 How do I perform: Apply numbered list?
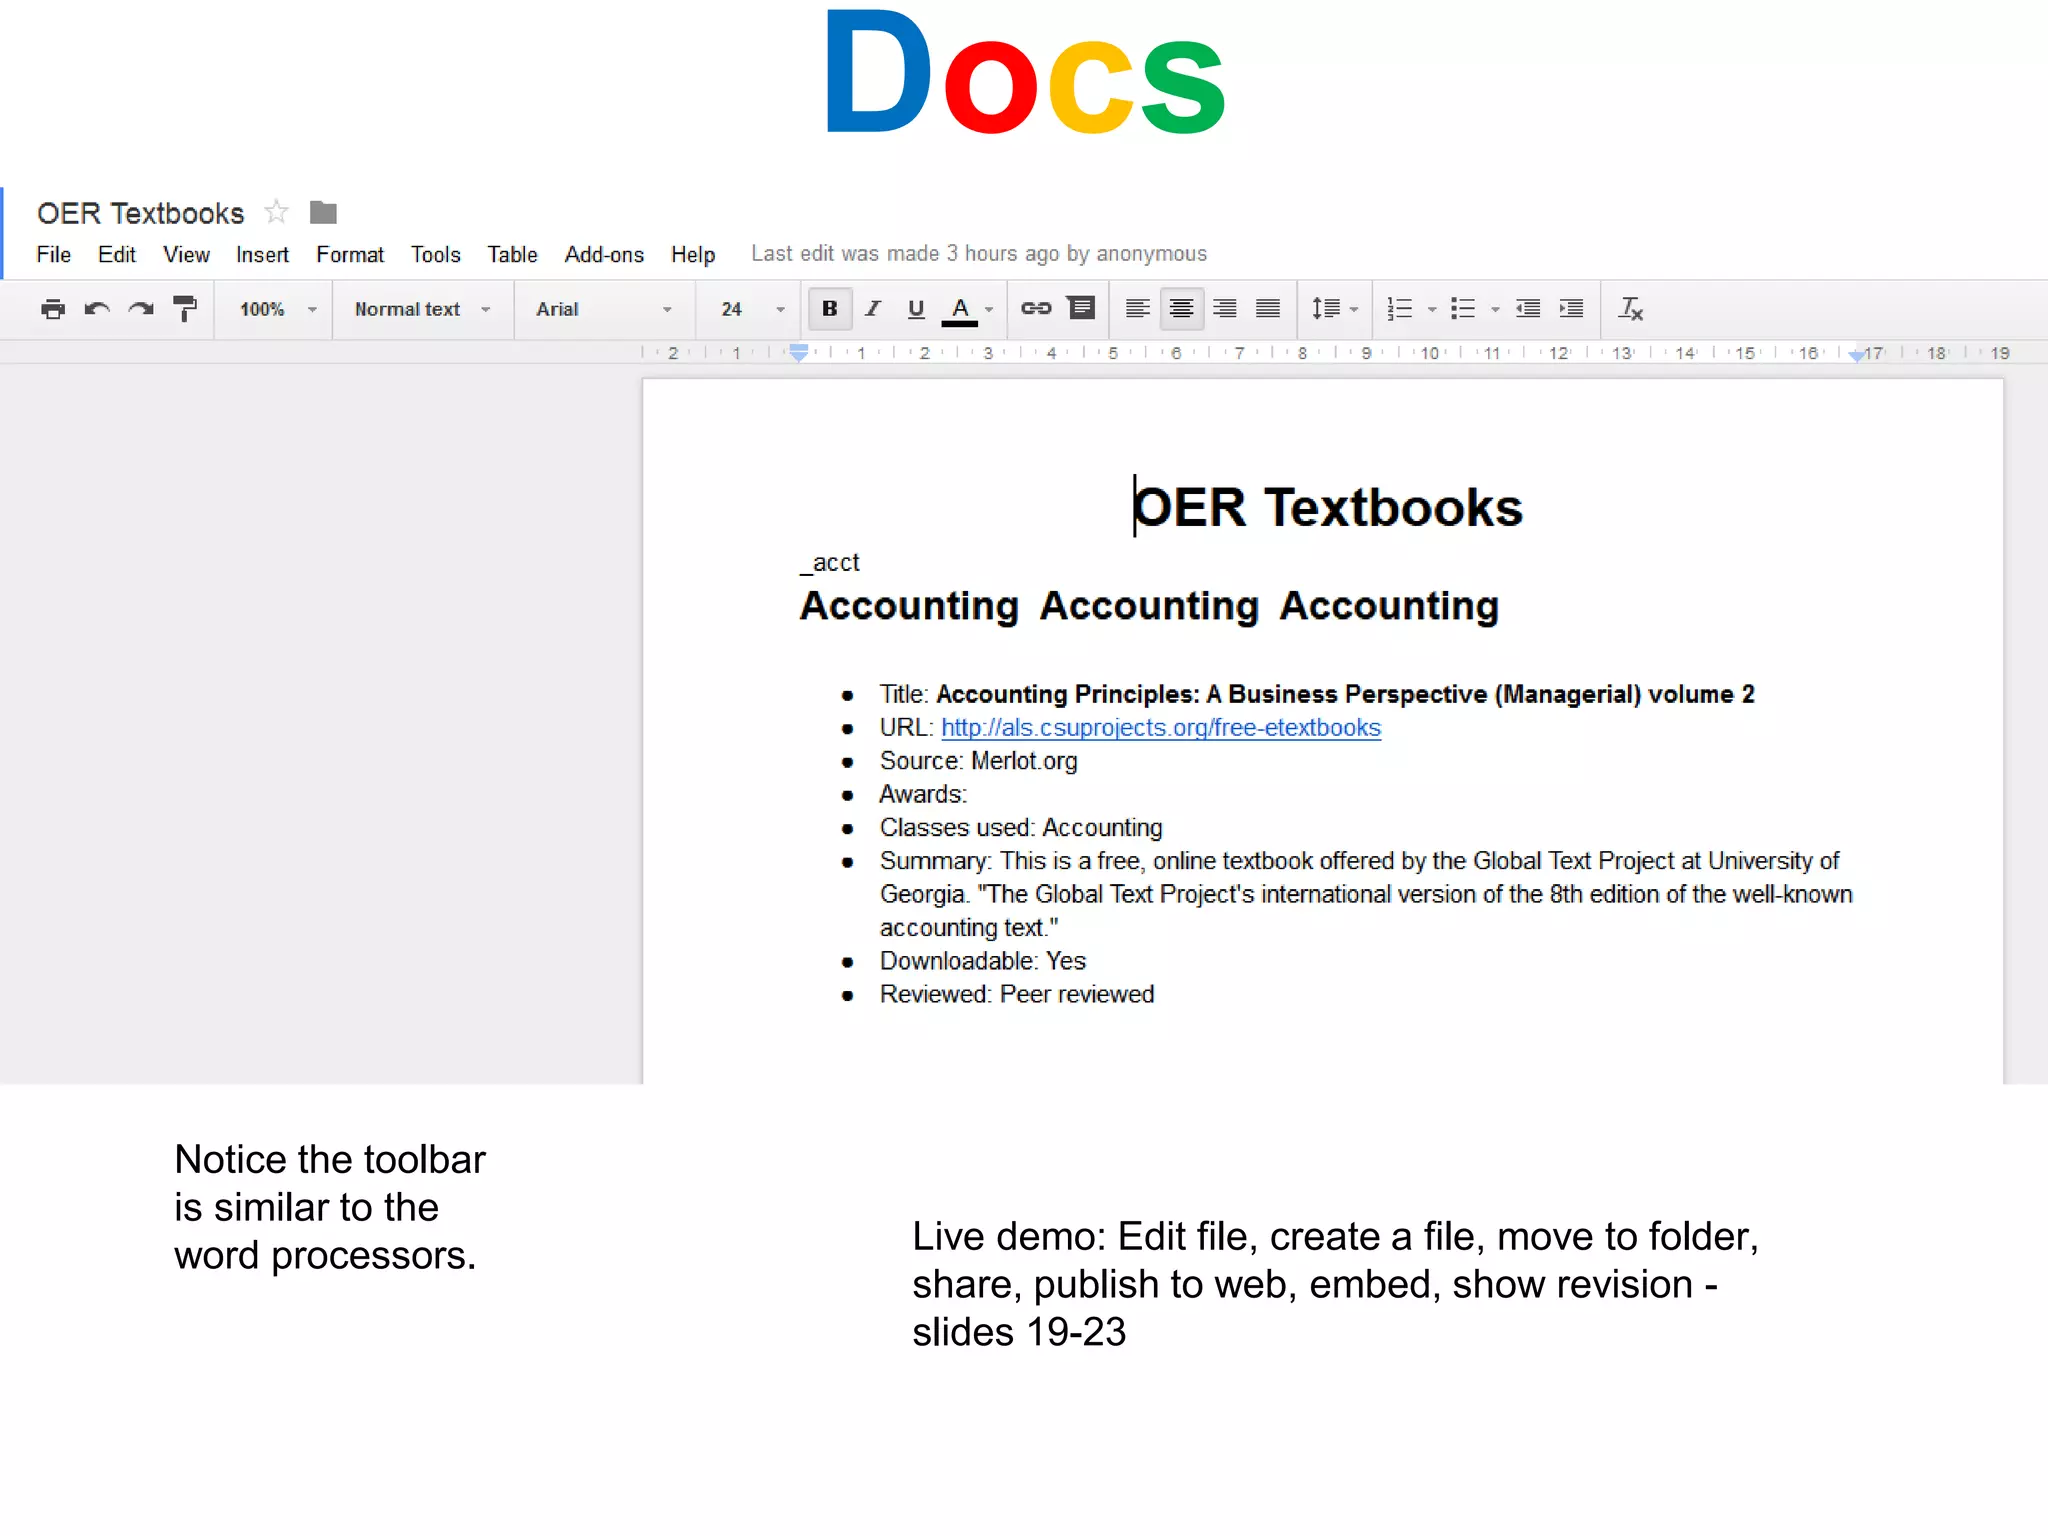click(1400, 309)
